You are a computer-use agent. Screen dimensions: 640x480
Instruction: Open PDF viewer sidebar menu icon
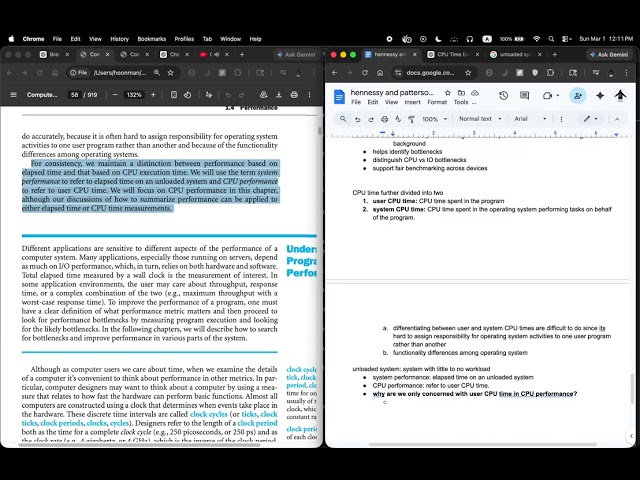pyautogui.click(x=13, y=95)
